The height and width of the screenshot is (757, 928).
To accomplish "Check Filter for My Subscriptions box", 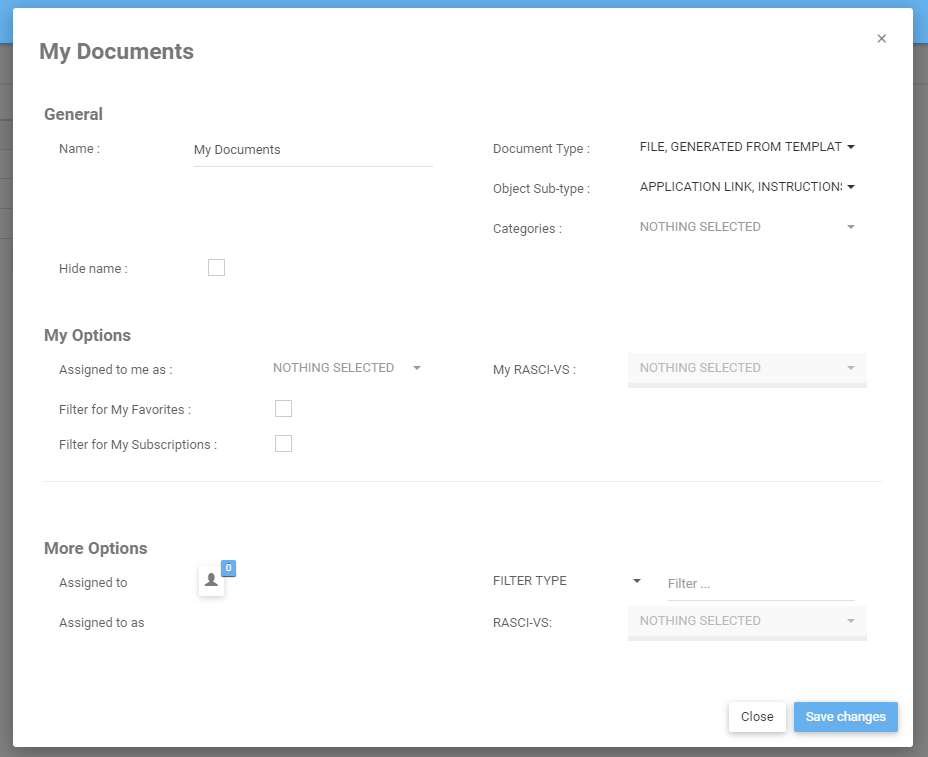I will (x=283, y=443).
